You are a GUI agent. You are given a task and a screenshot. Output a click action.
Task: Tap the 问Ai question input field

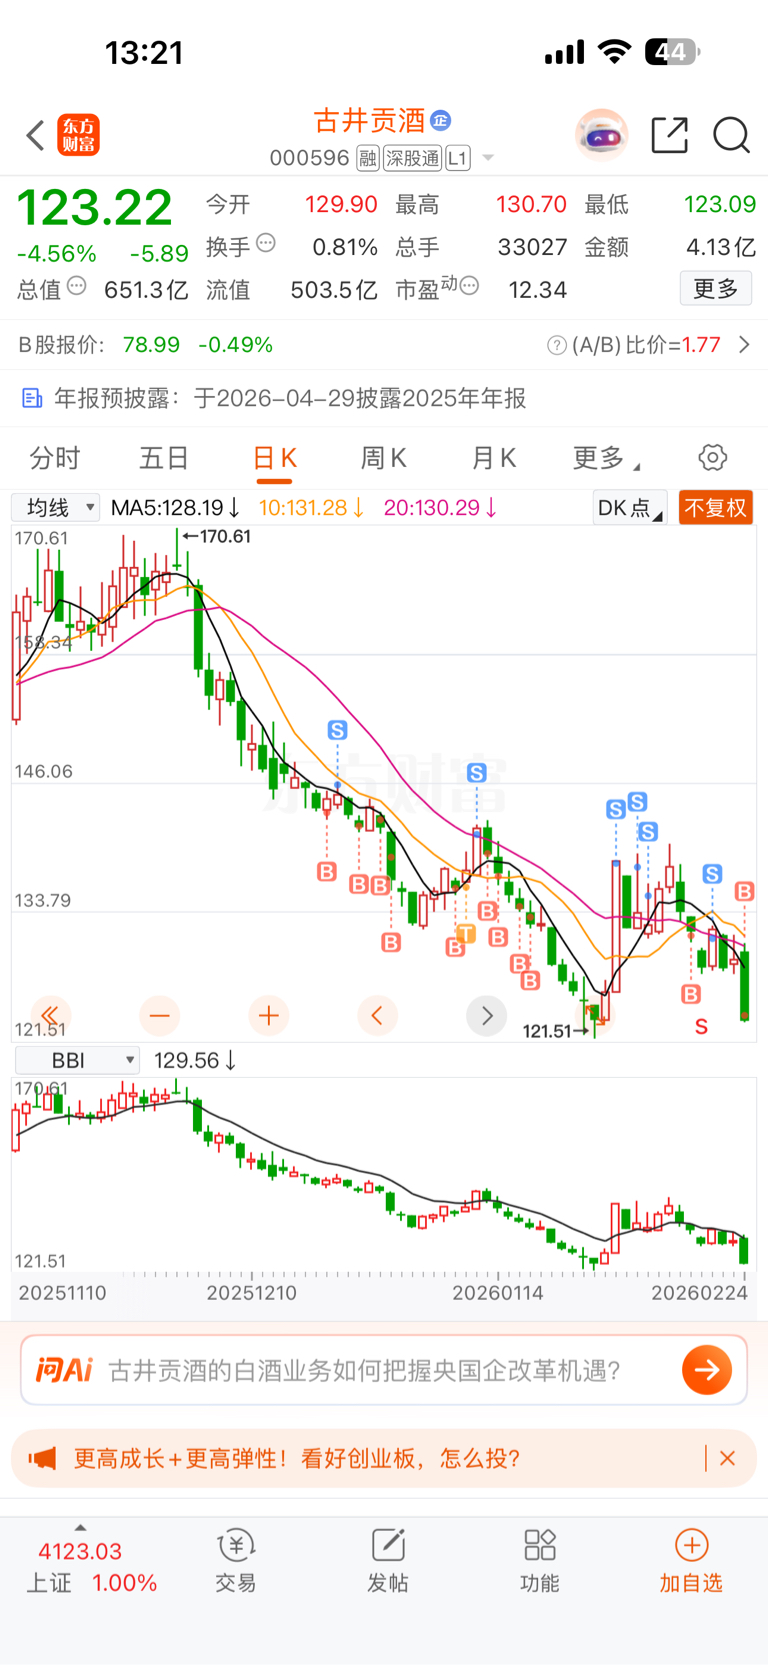[364, 1370]
